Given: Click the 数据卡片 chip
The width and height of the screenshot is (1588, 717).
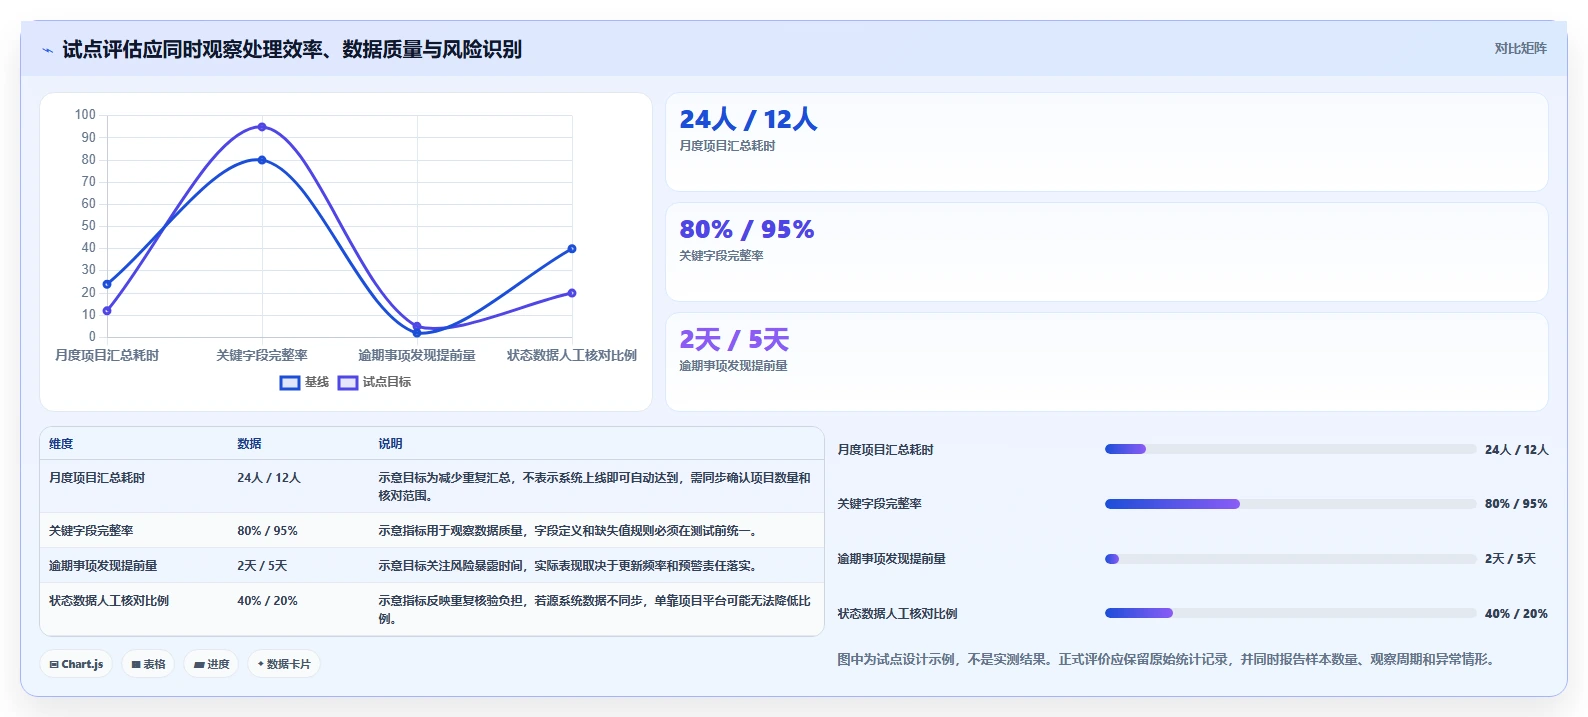Looking at the screenshot, I should pos(284,664).
